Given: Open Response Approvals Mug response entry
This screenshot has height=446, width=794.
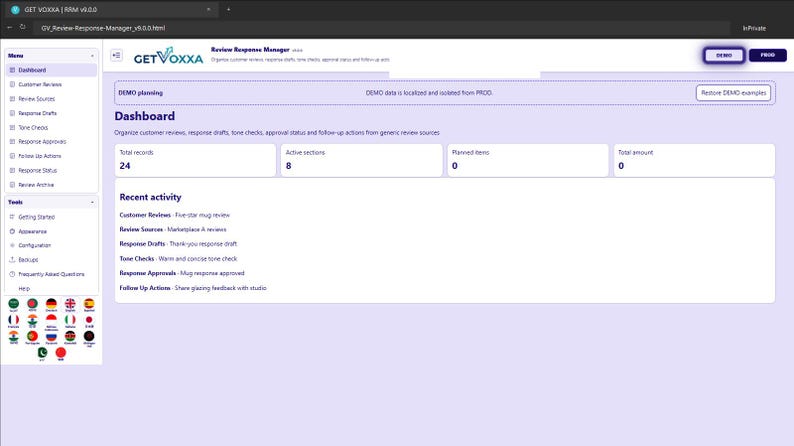Looking at the screenshot, I should (182, 273).
